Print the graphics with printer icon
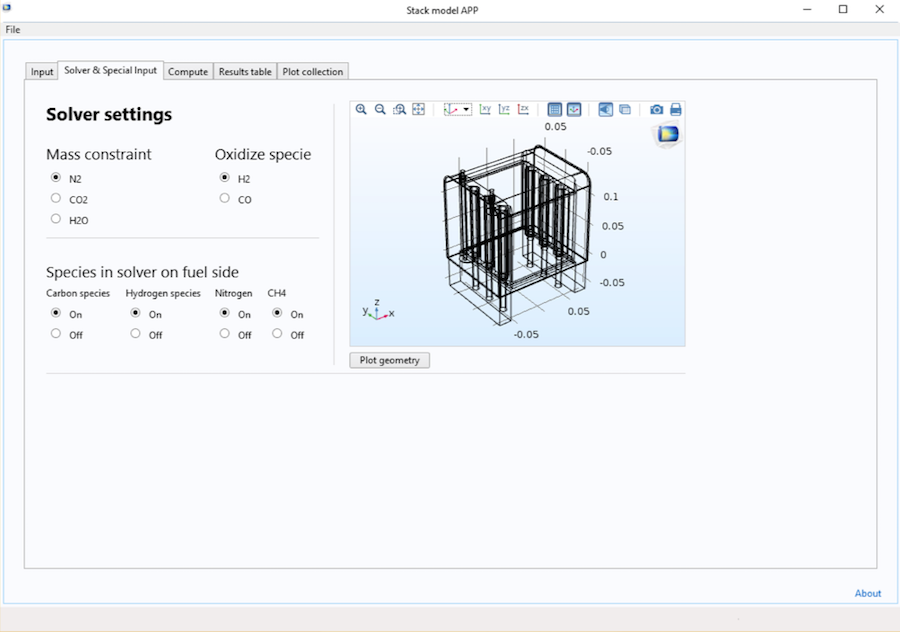This screenshot has width=900, height=632. 676,109
